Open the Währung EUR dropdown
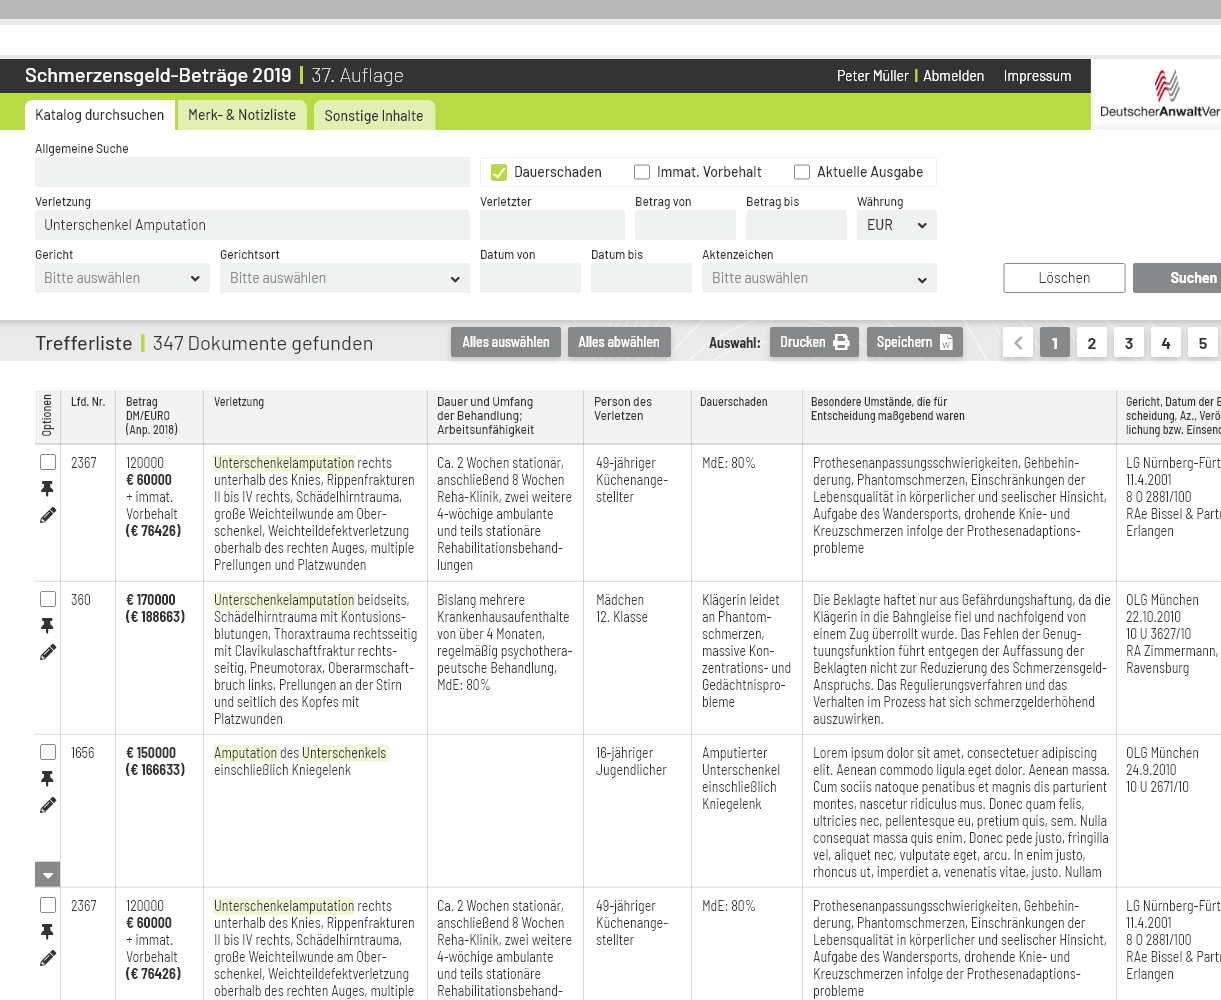 pos(896,225)
